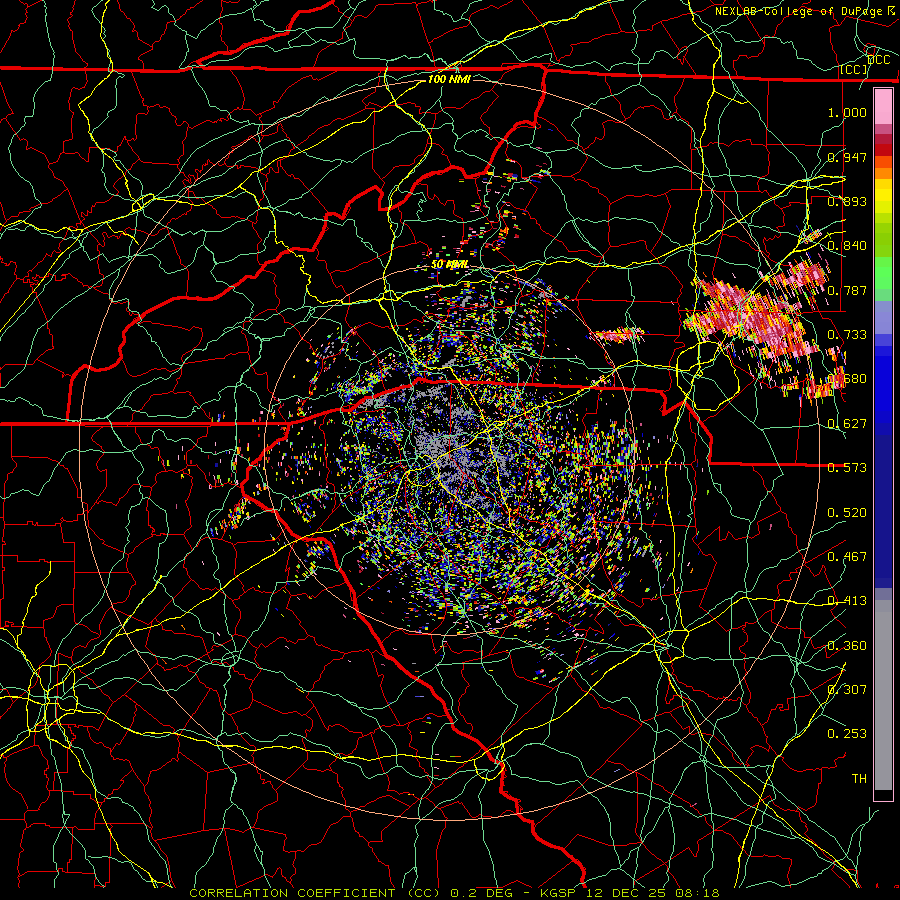This screenshot has width=900, height=900.
Task: Click the [CC] legend title
Action: [854, 69]
